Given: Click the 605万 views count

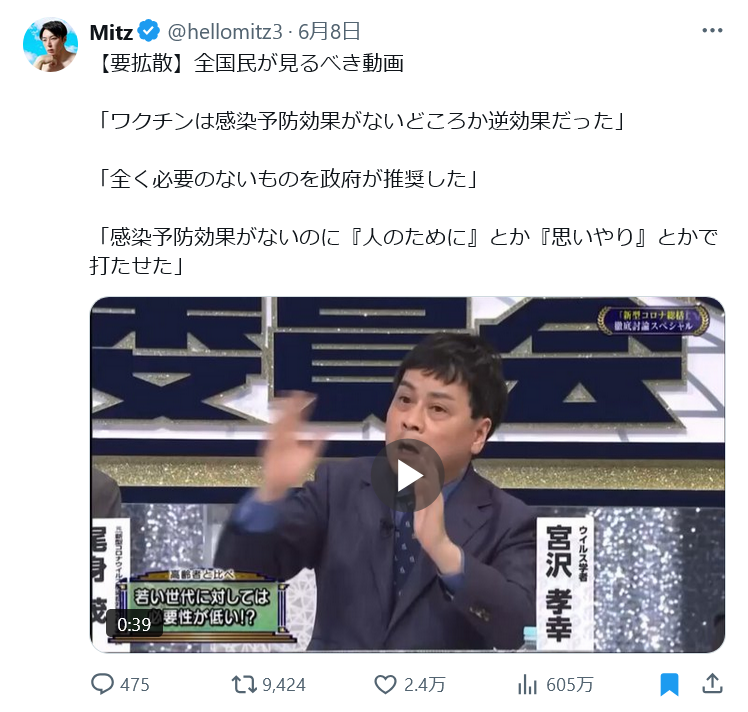Looking at the screenshot, I should click(x=570, y=685).
